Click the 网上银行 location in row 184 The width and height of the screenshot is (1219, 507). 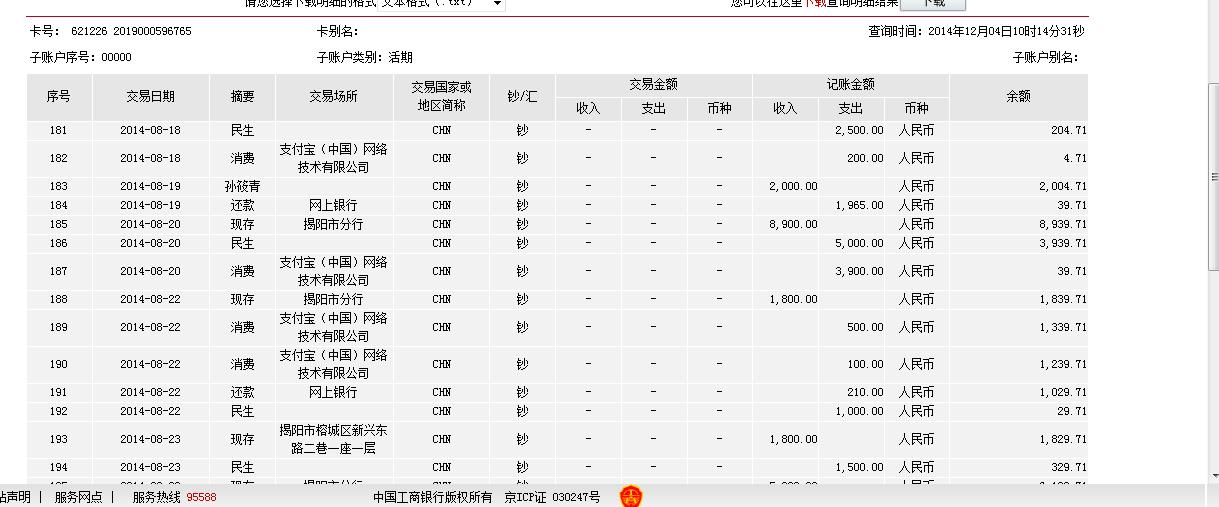(333, 205)
